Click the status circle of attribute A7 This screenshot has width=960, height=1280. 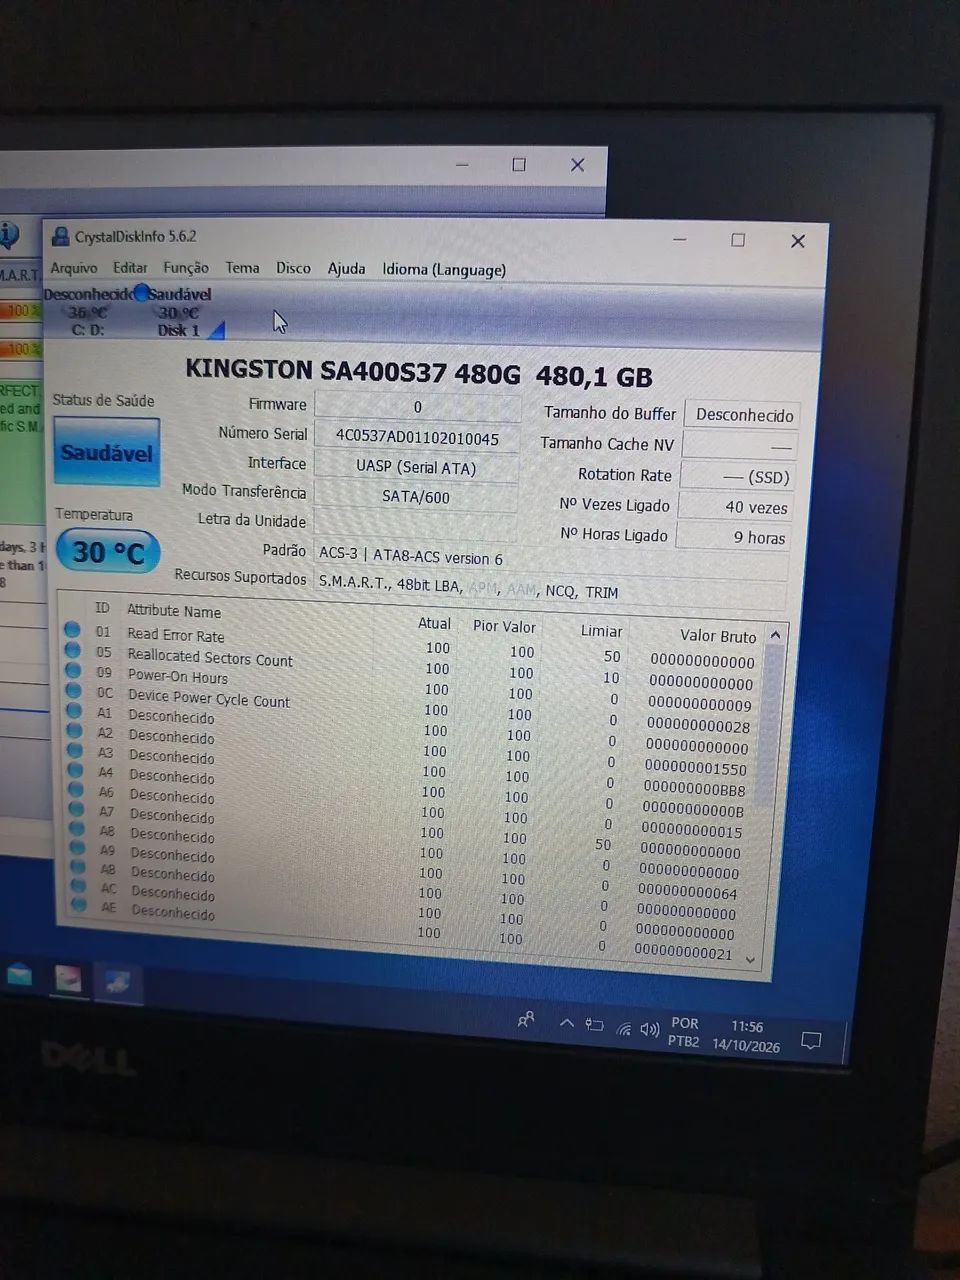coord(77,809)
